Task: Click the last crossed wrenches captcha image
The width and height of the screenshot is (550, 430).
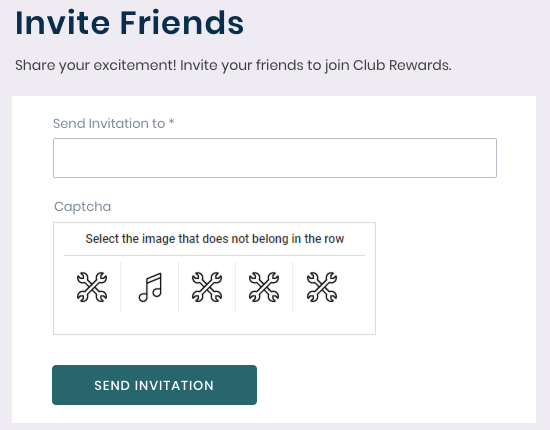Action: click(x=322, y=287)
